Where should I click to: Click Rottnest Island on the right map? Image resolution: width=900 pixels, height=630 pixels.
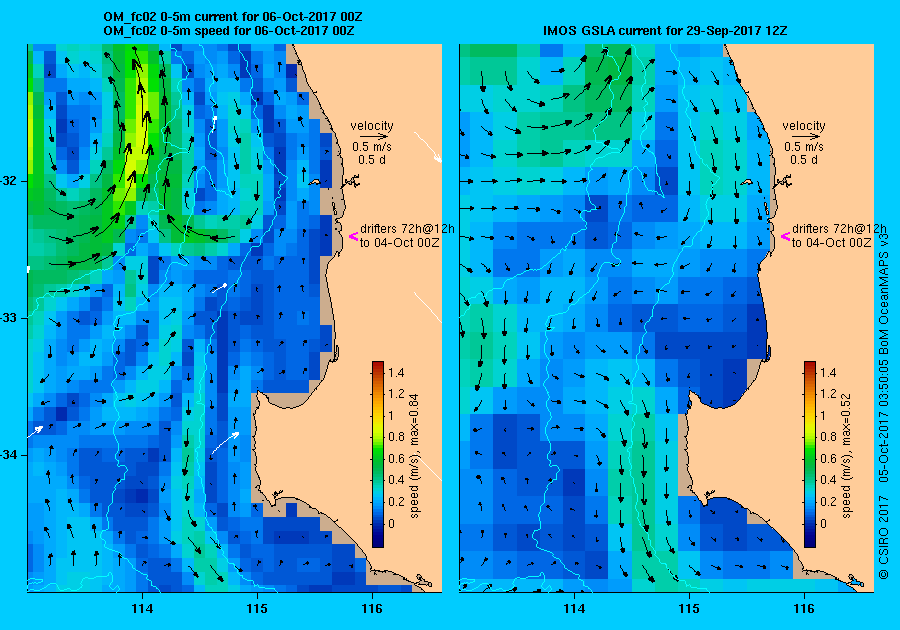[747, 182]
